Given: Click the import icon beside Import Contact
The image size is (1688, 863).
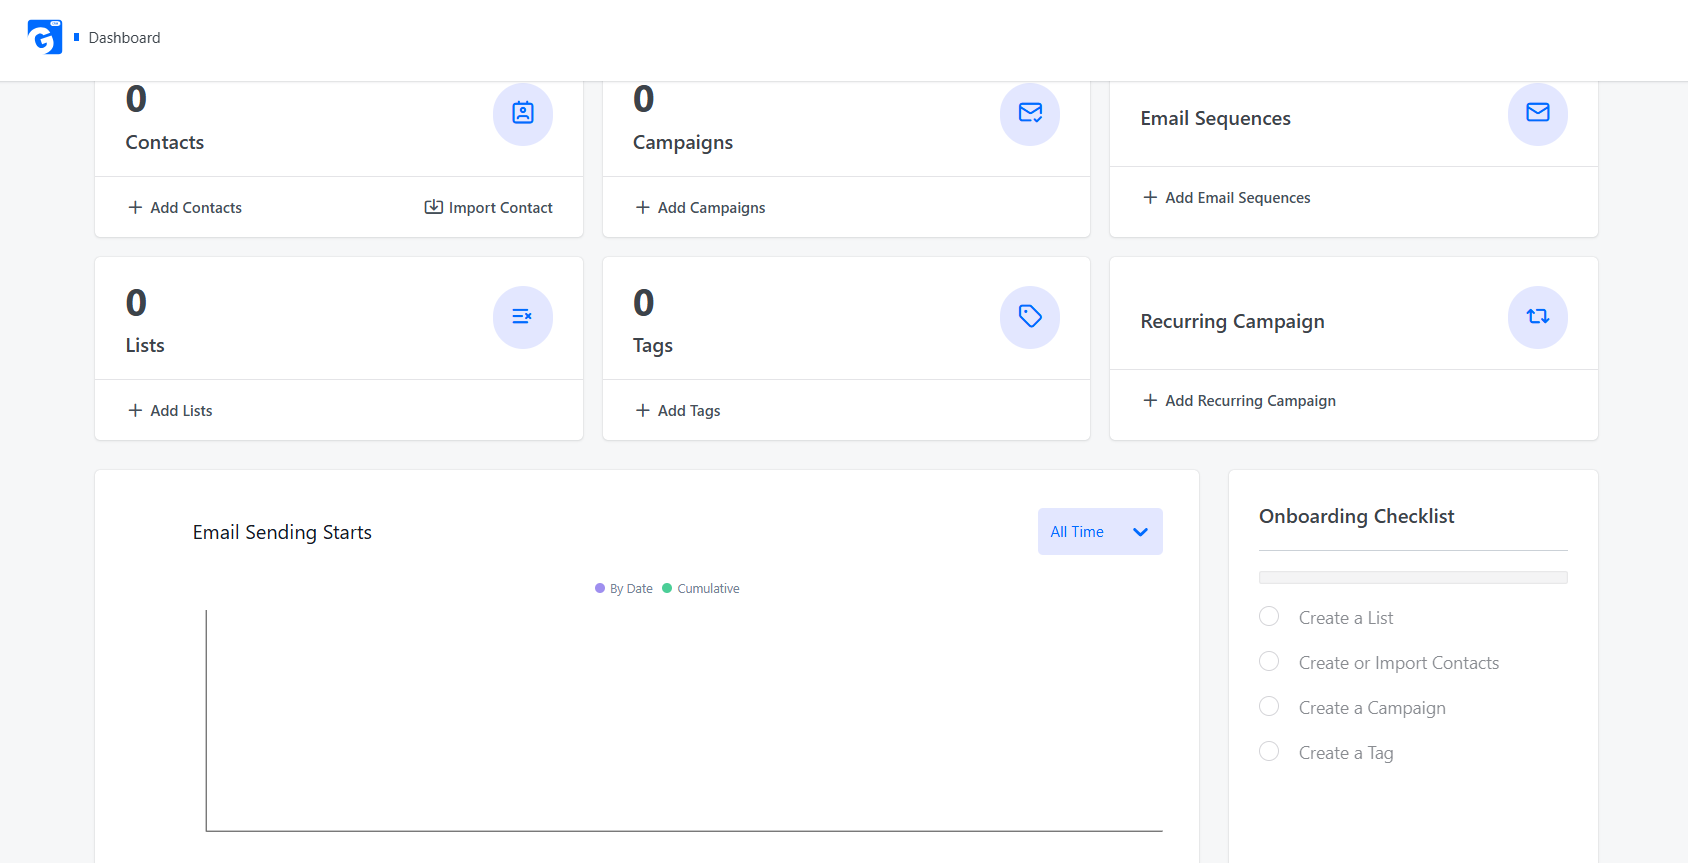Looking at the screenshot, I should 434,207.
